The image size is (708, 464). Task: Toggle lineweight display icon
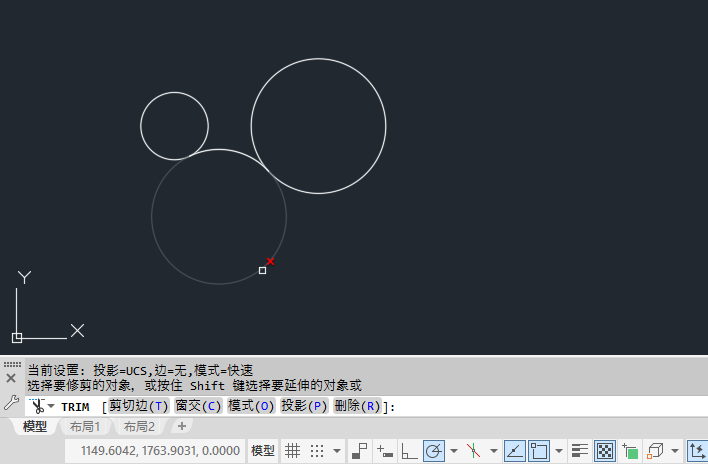coord(579,450)
